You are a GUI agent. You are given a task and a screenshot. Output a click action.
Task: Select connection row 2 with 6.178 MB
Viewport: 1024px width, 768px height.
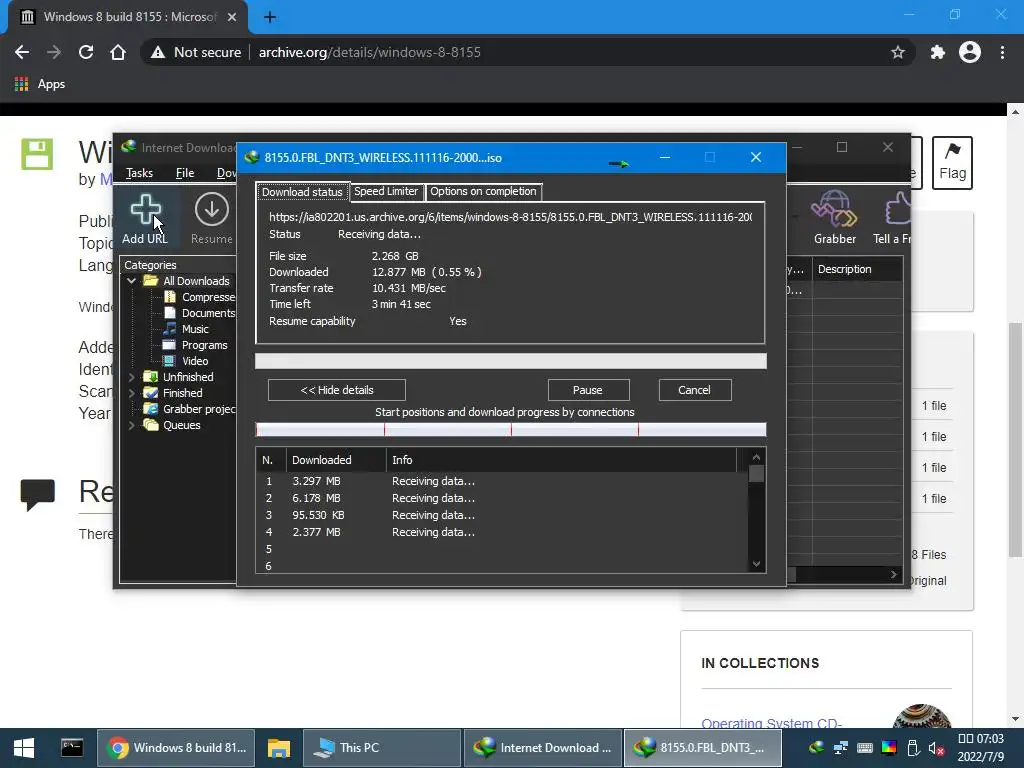(x=502, y=498)
